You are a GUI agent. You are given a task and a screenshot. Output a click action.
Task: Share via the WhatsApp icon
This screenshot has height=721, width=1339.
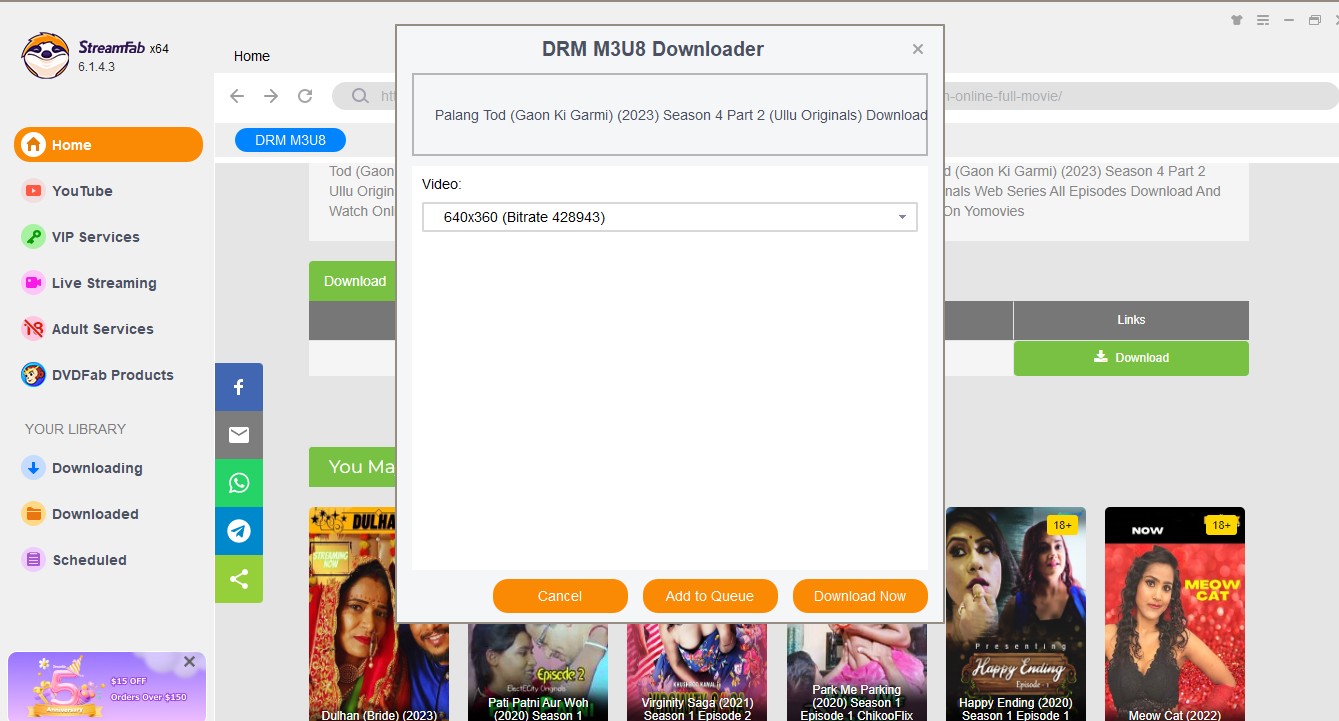(239, 483)
